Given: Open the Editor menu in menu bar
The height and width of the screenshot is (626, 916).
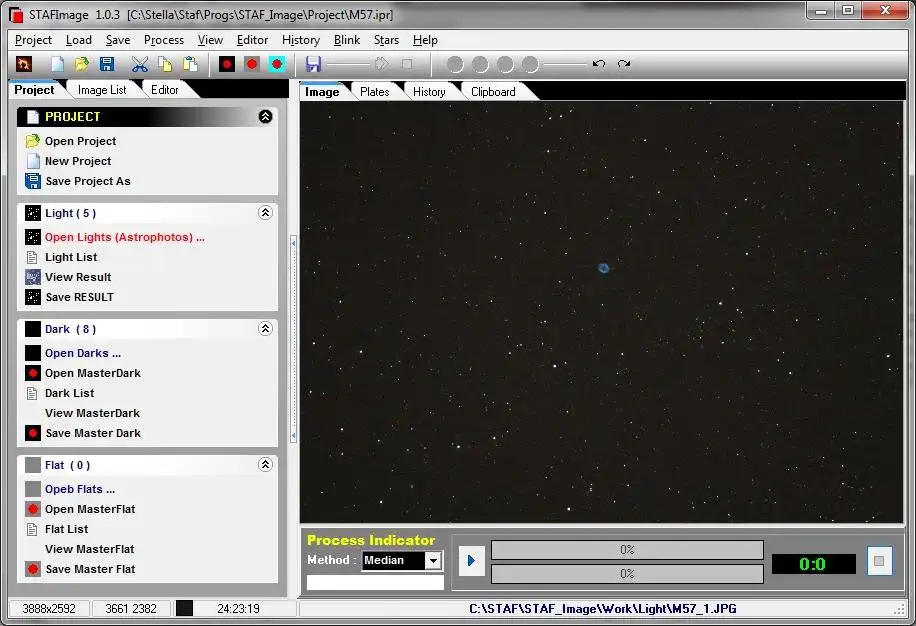Looking at the screenshot, I should coord(252,40).
